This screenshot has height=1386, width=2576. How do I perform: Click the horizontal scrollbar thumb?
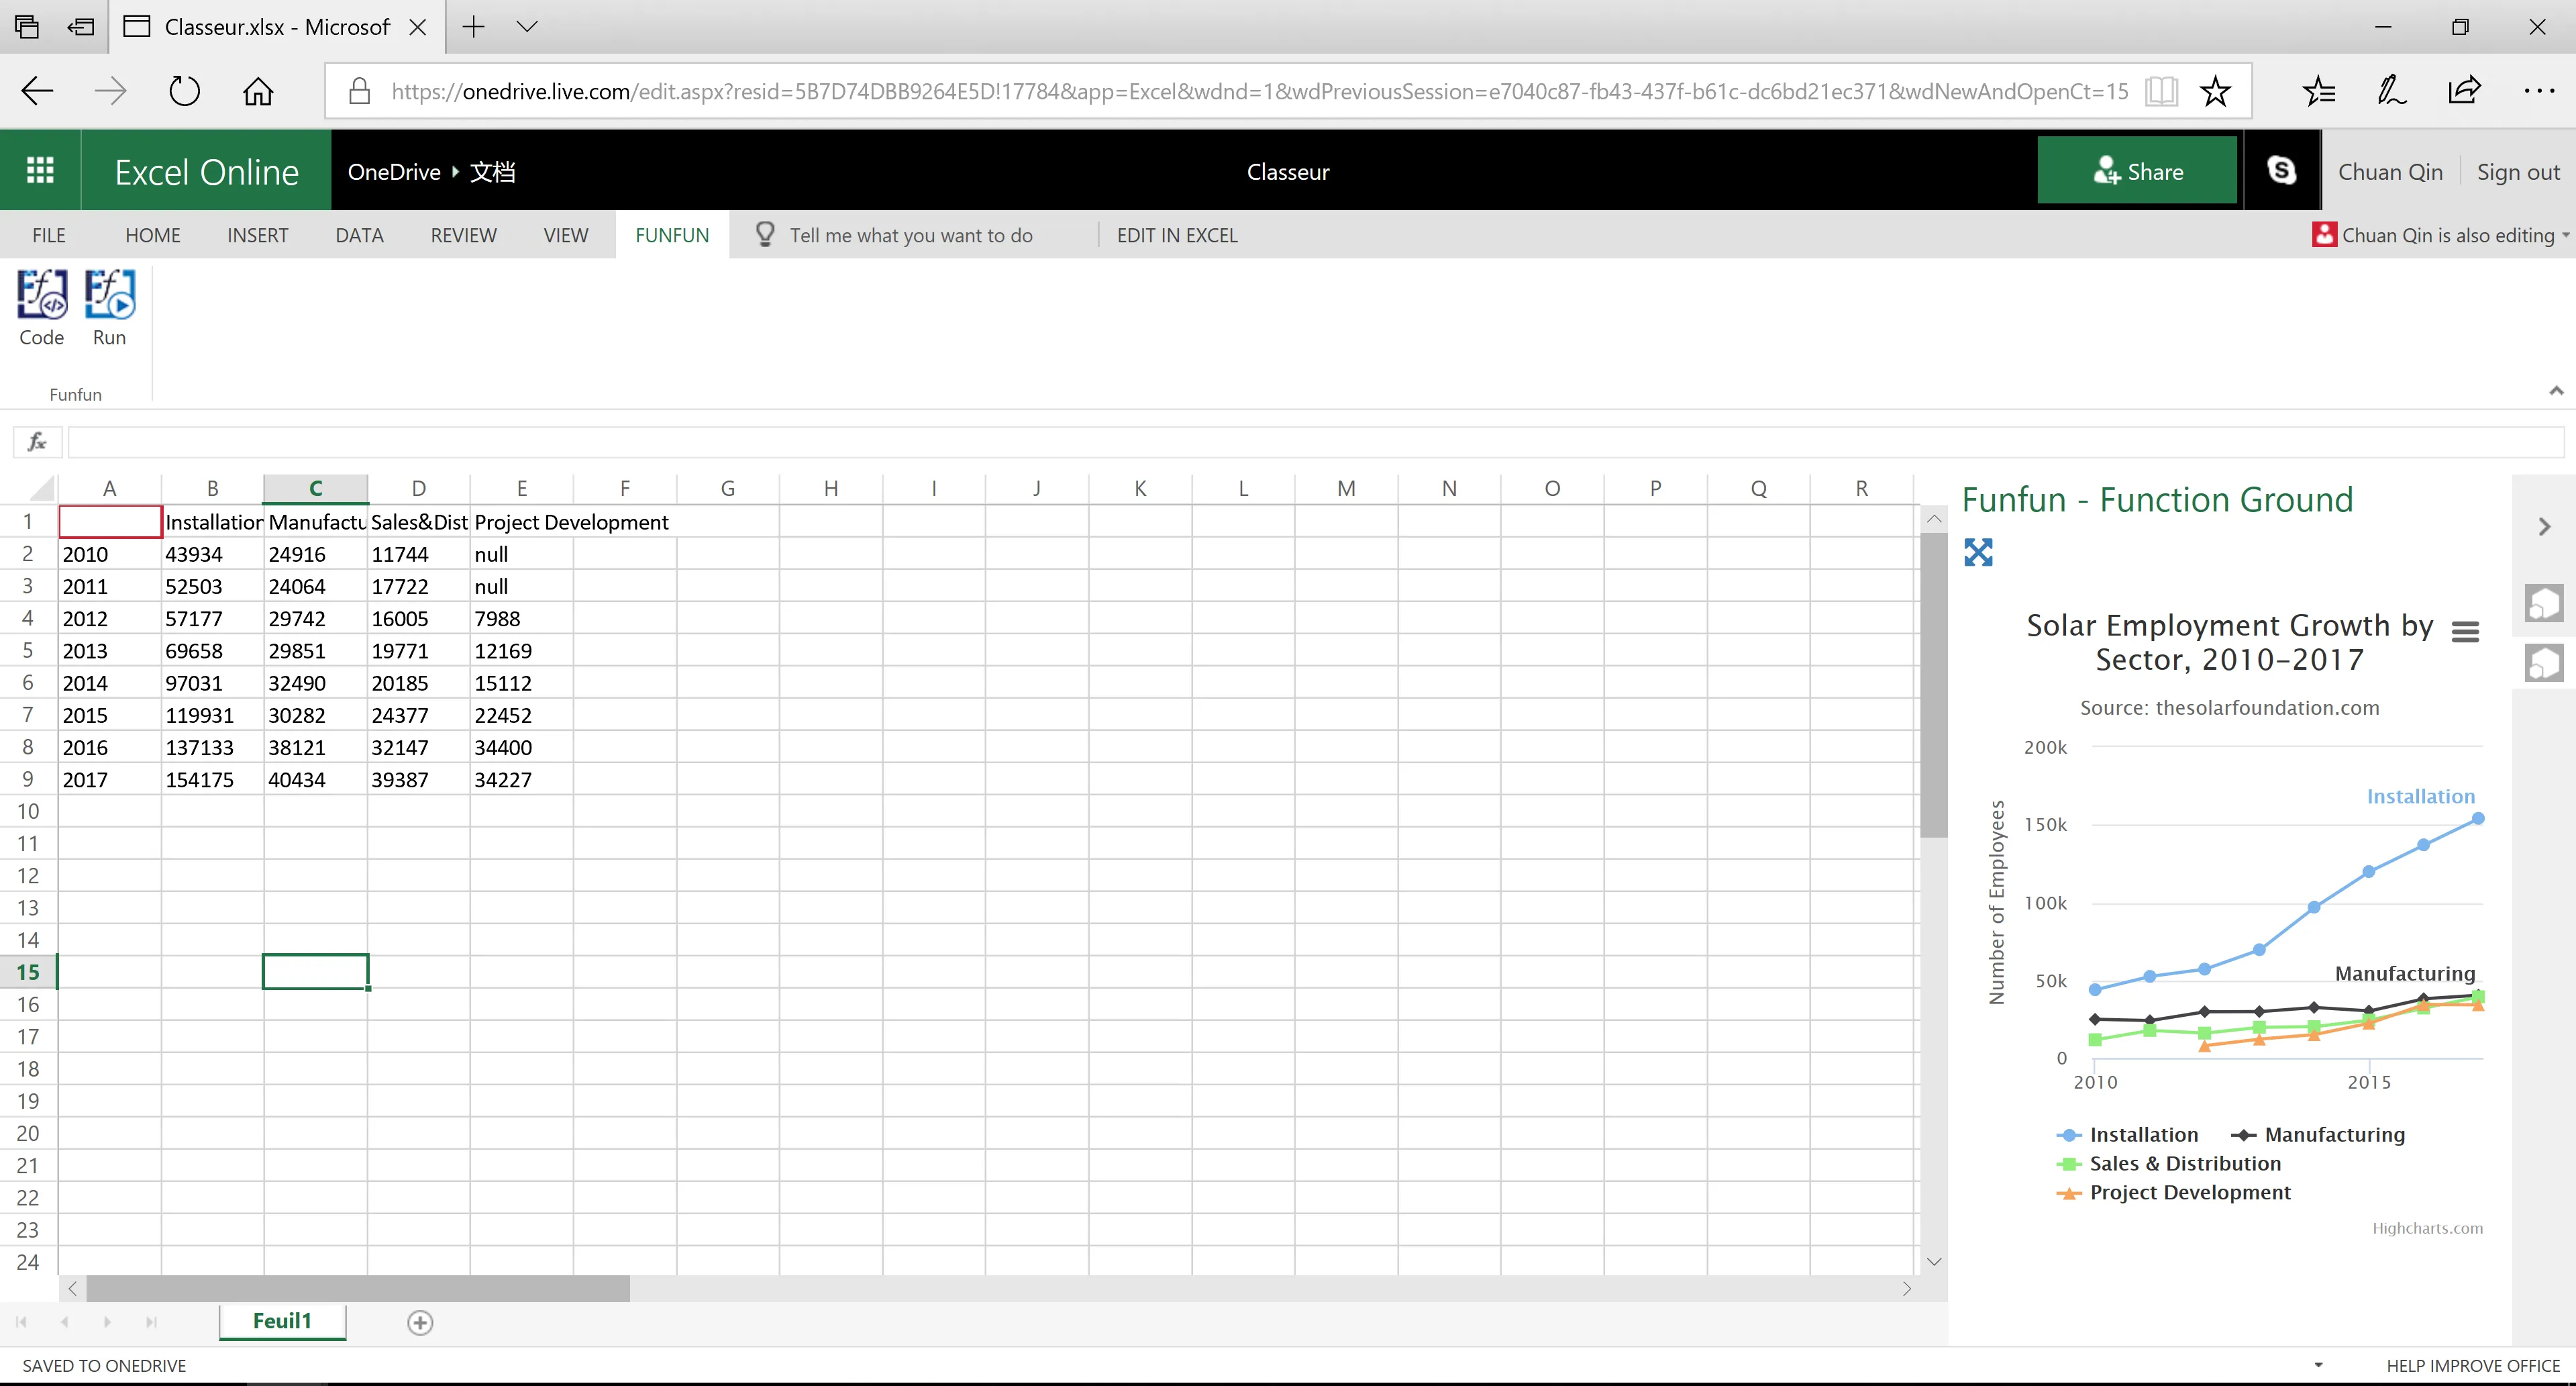click(357, 1289)
